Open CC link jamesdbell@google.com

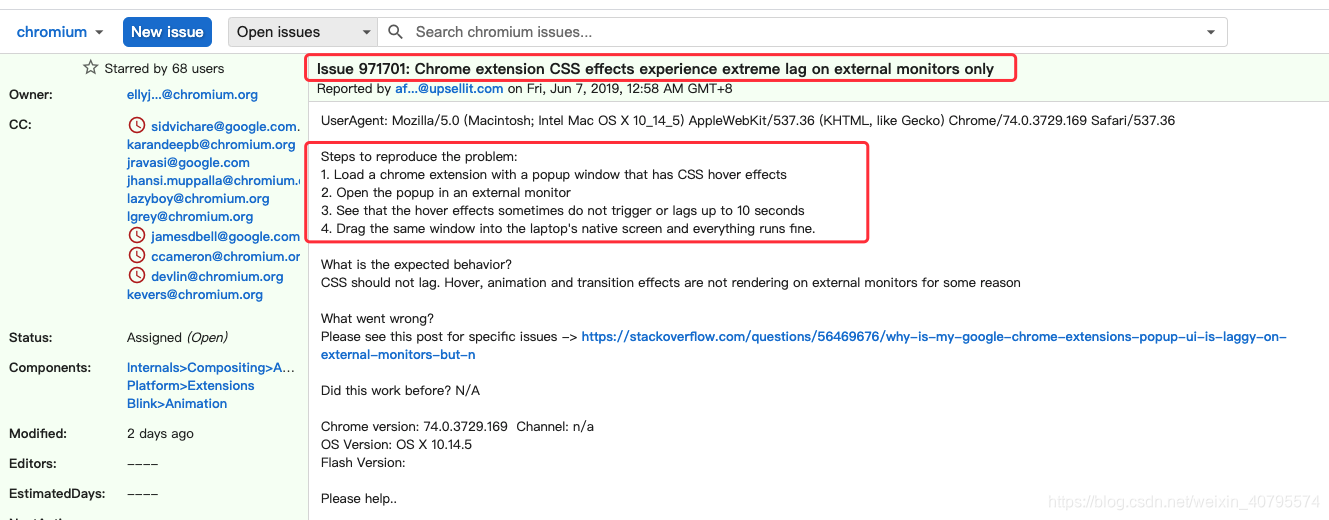[x=225, y=236]
